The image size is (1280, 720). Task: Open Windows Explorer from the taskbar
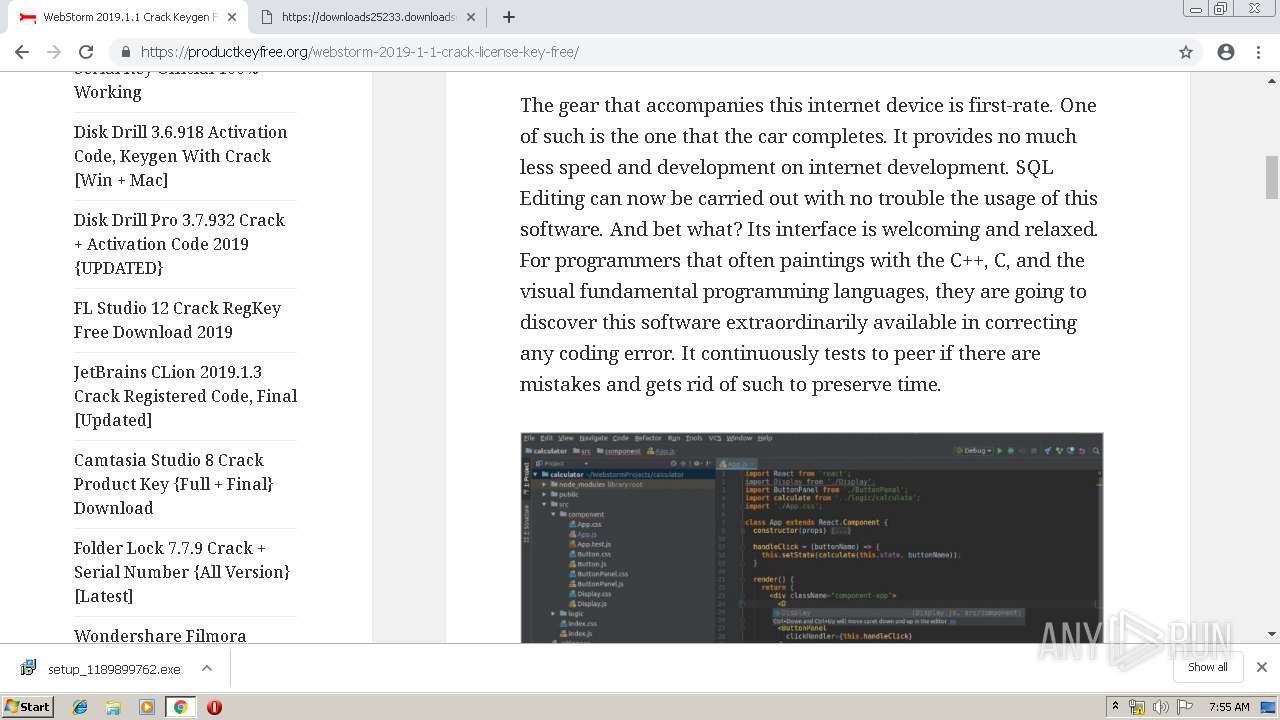(x=113, y=707)
